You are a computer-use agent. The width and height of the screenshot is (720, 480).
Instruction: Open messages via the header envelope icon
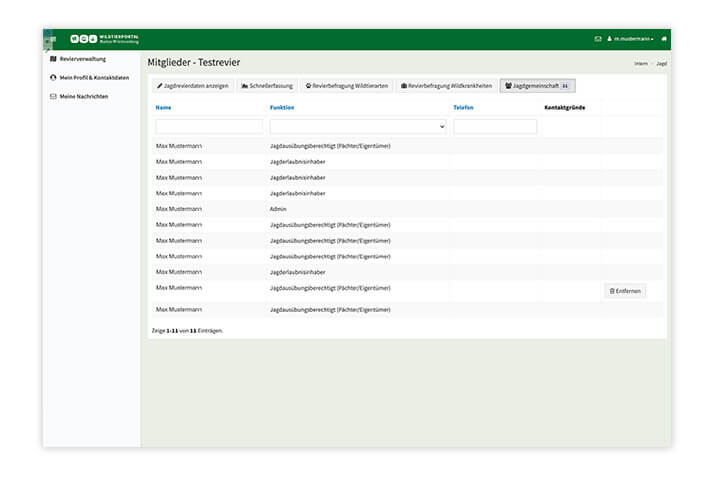tap(598, 39)
